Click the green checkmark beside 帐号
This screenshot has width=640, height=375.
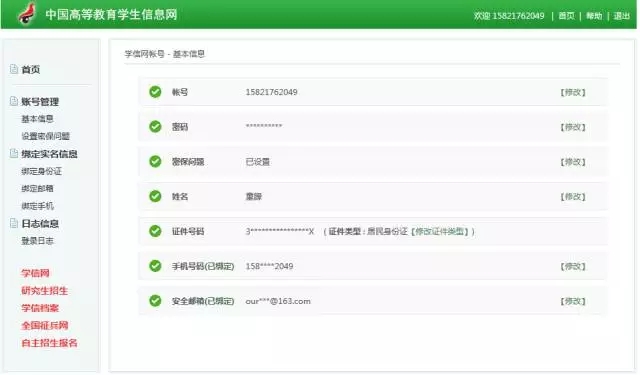click(x=155, y=92)
